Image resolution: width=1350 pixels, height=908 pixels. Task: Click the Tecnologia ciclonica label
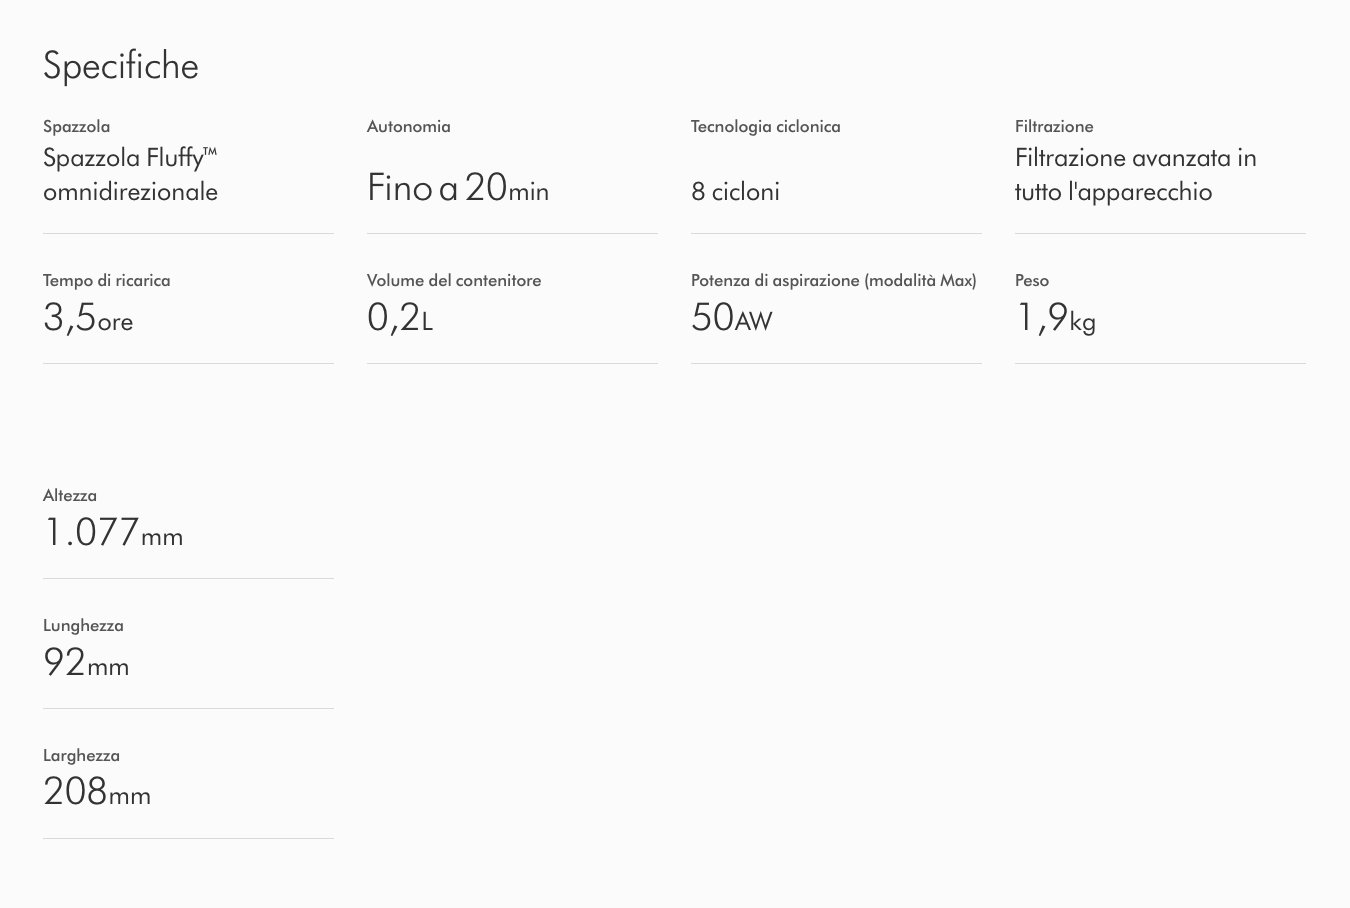[765, 127]
